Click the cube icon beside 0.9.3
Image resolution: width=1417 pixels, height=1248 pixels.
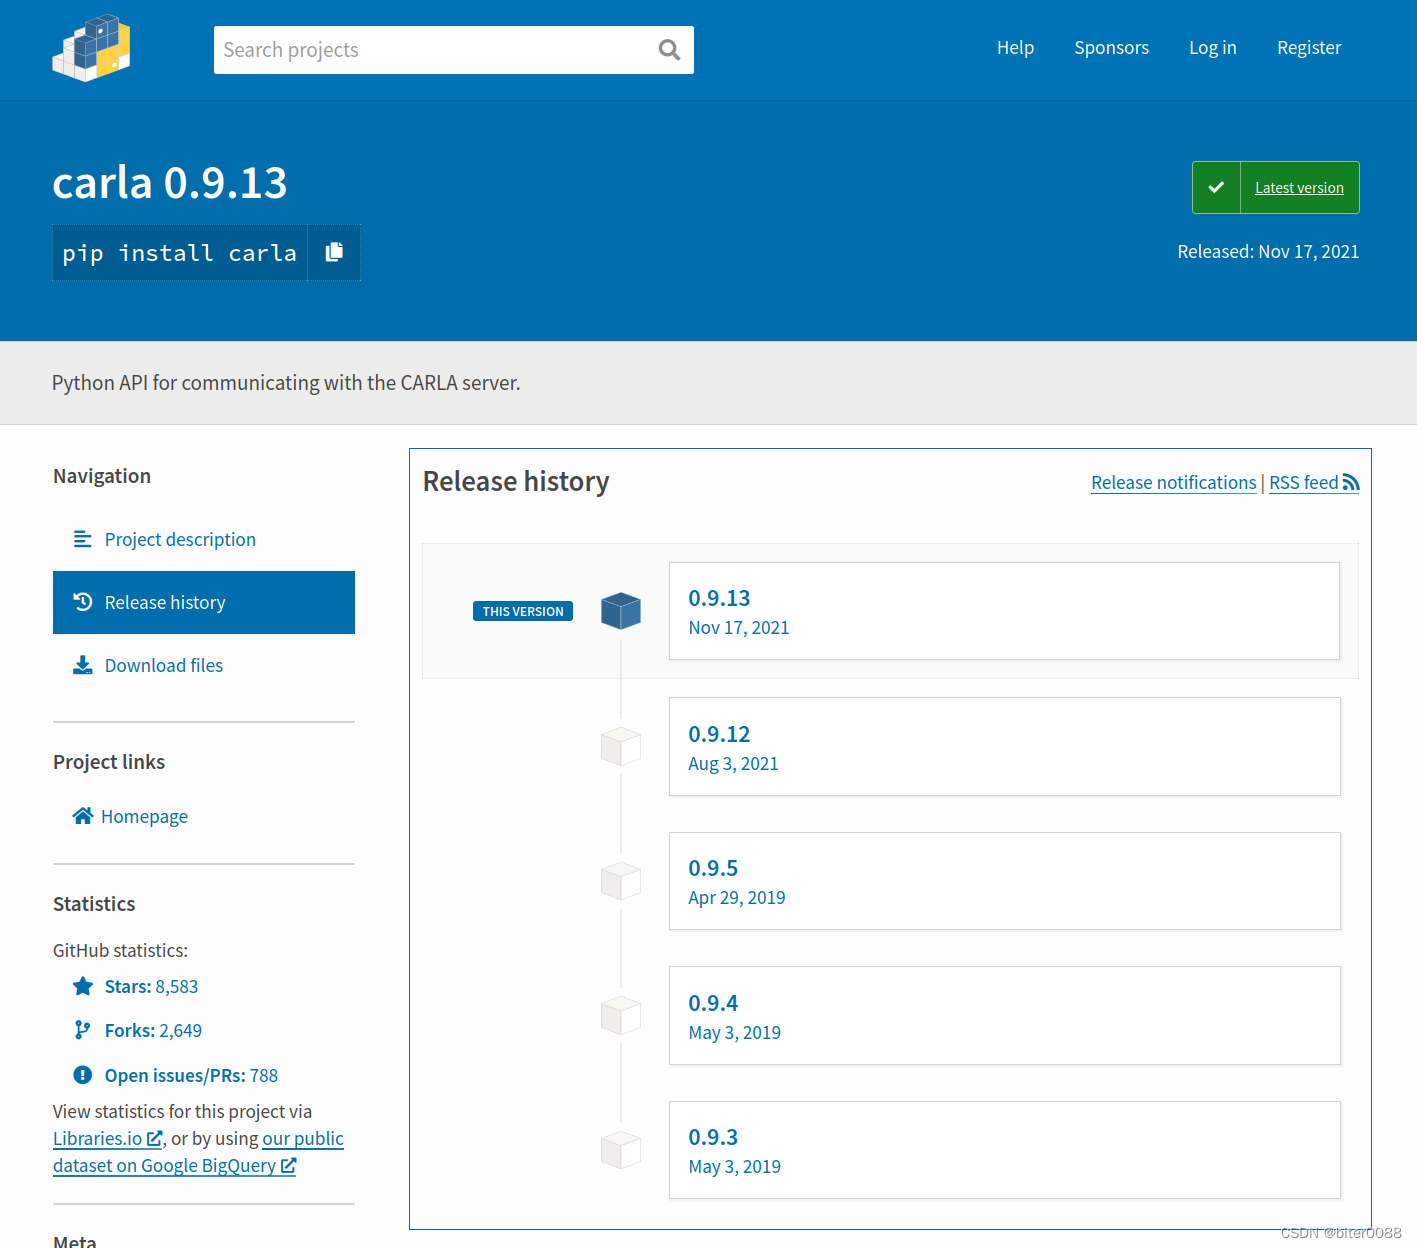pos(621,1150)
